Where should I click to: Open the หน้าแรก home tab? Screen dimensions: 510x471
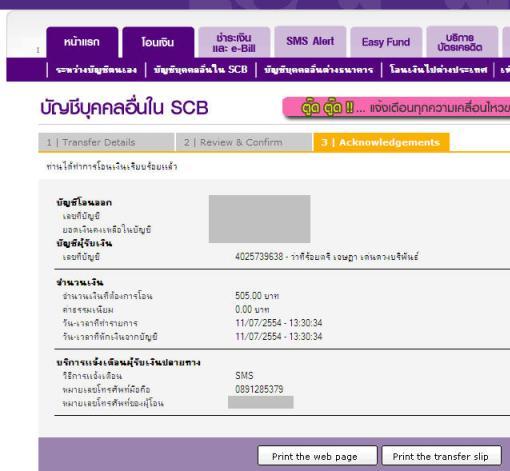click(82, 42)
